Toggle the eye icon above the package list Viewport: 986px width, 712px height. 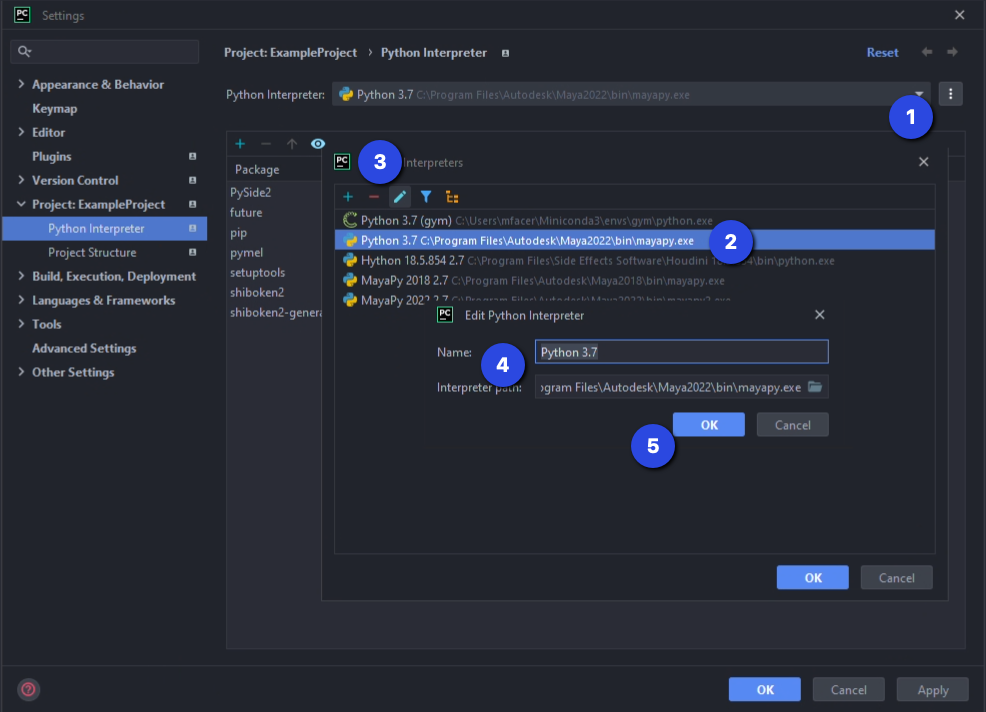(x=318, y=144)
